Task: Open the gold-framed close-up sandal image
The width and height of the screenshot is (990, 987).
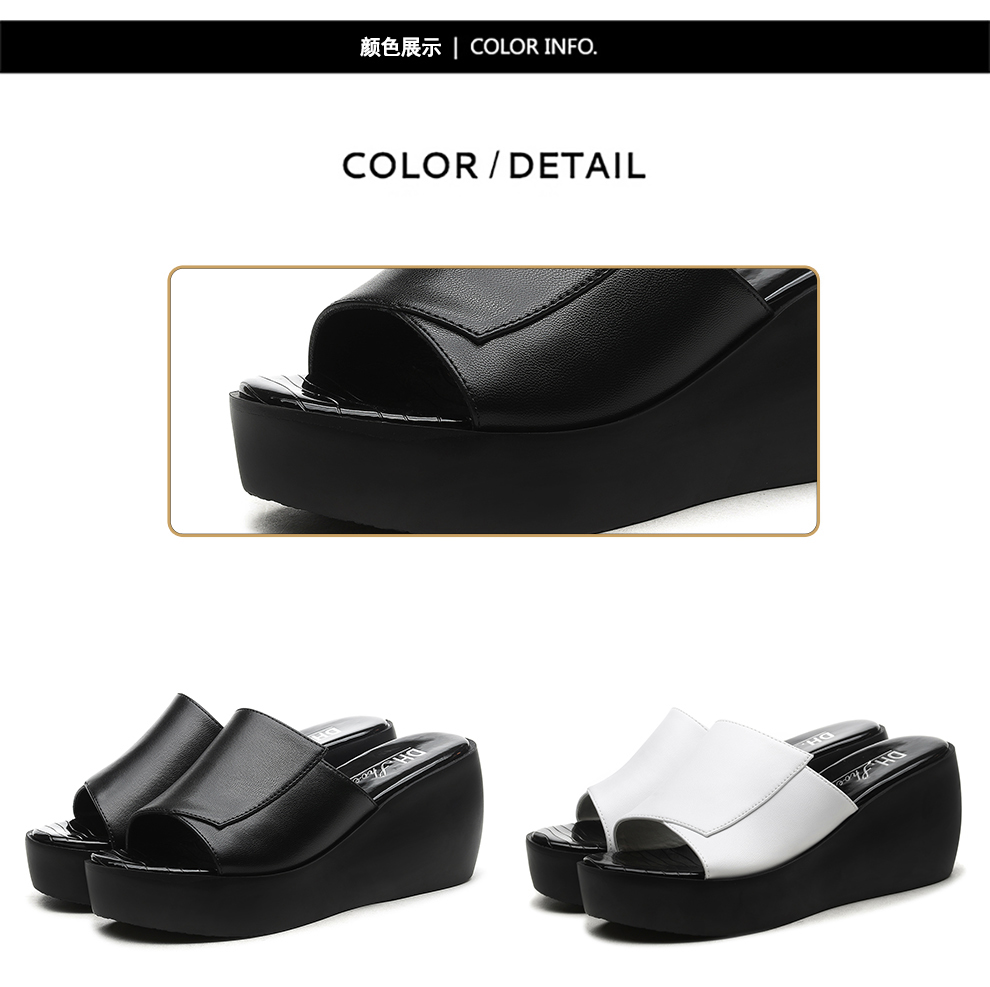Action: [x=494, y=401]
